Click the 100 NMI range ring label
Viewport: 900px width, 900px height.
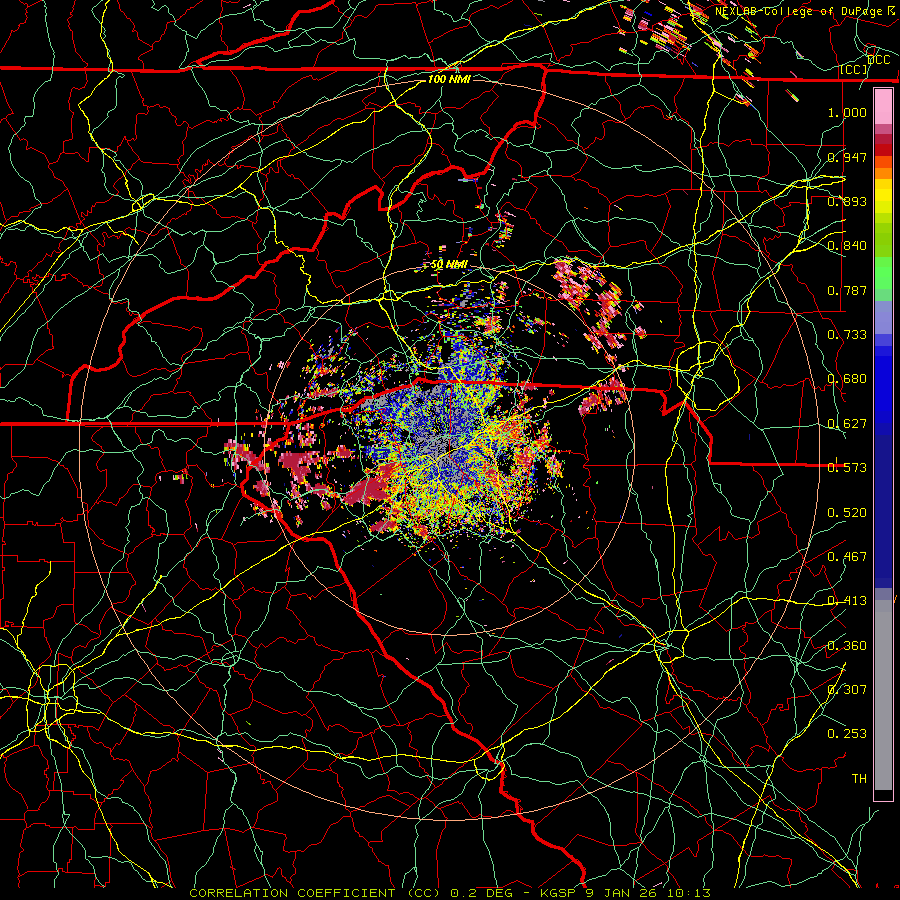pyautogui.click(x=449, y=79)
